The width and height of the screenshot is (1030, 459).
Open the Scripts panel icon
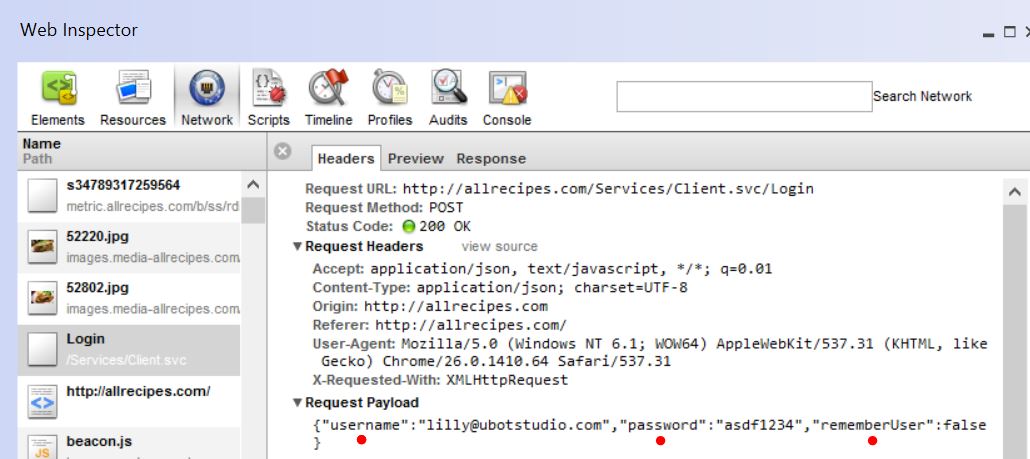[x=269, y=88]
